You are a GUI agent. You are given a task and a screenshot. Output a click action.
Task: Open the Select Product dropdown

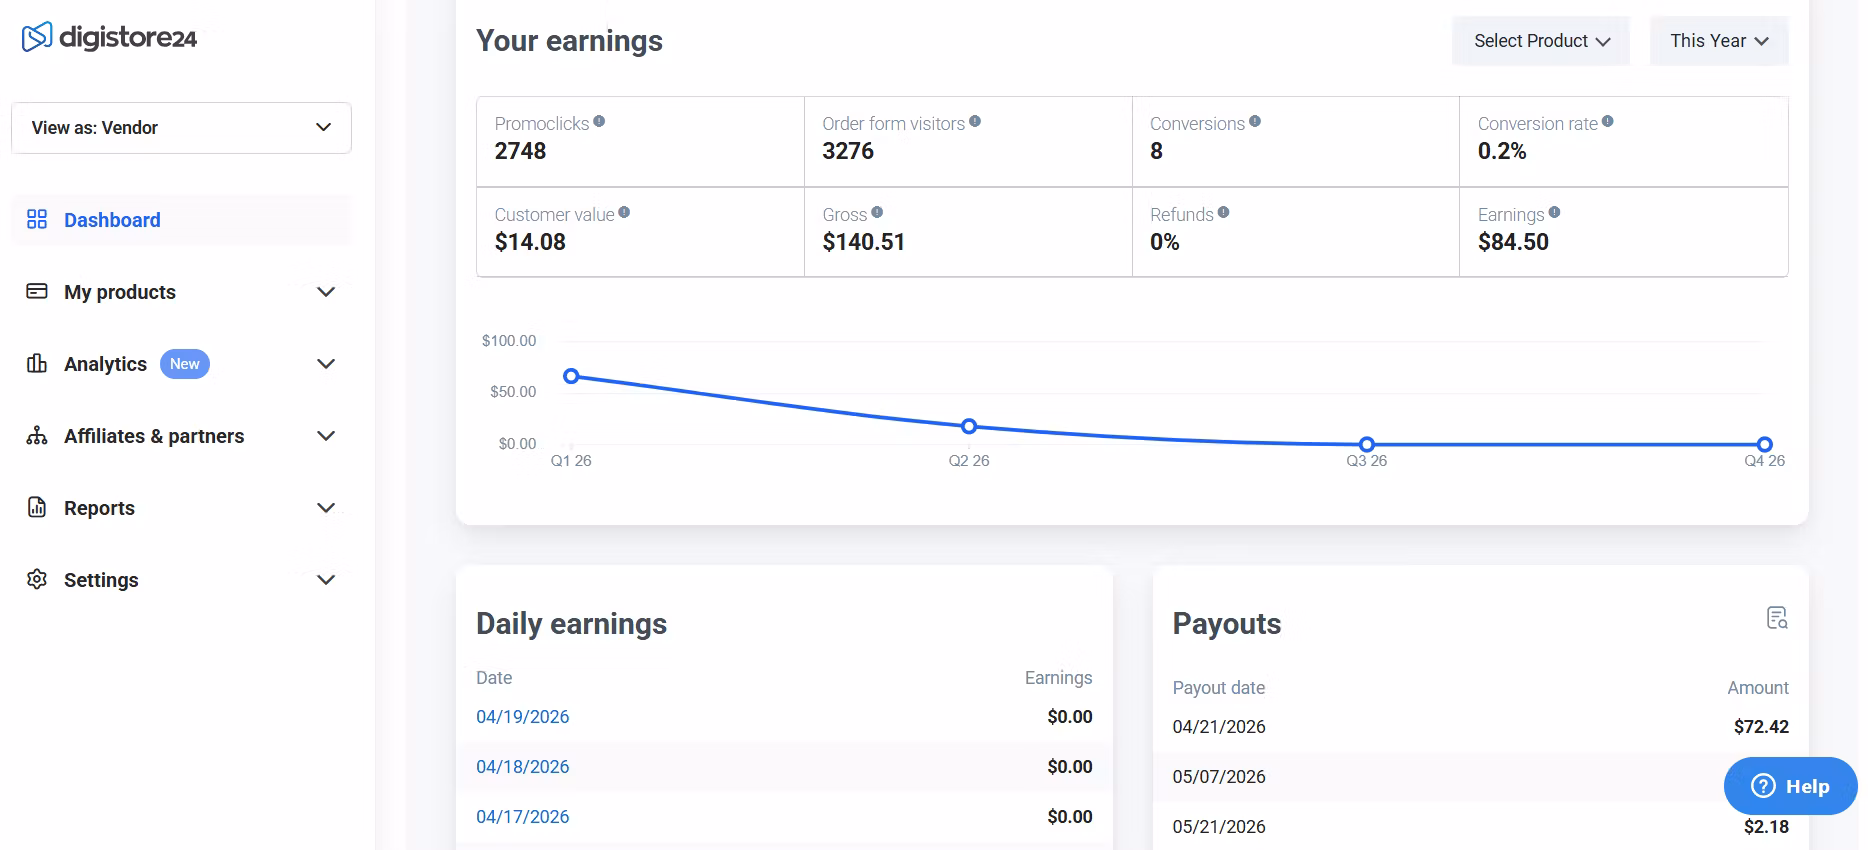click(x=1540, y=41)
